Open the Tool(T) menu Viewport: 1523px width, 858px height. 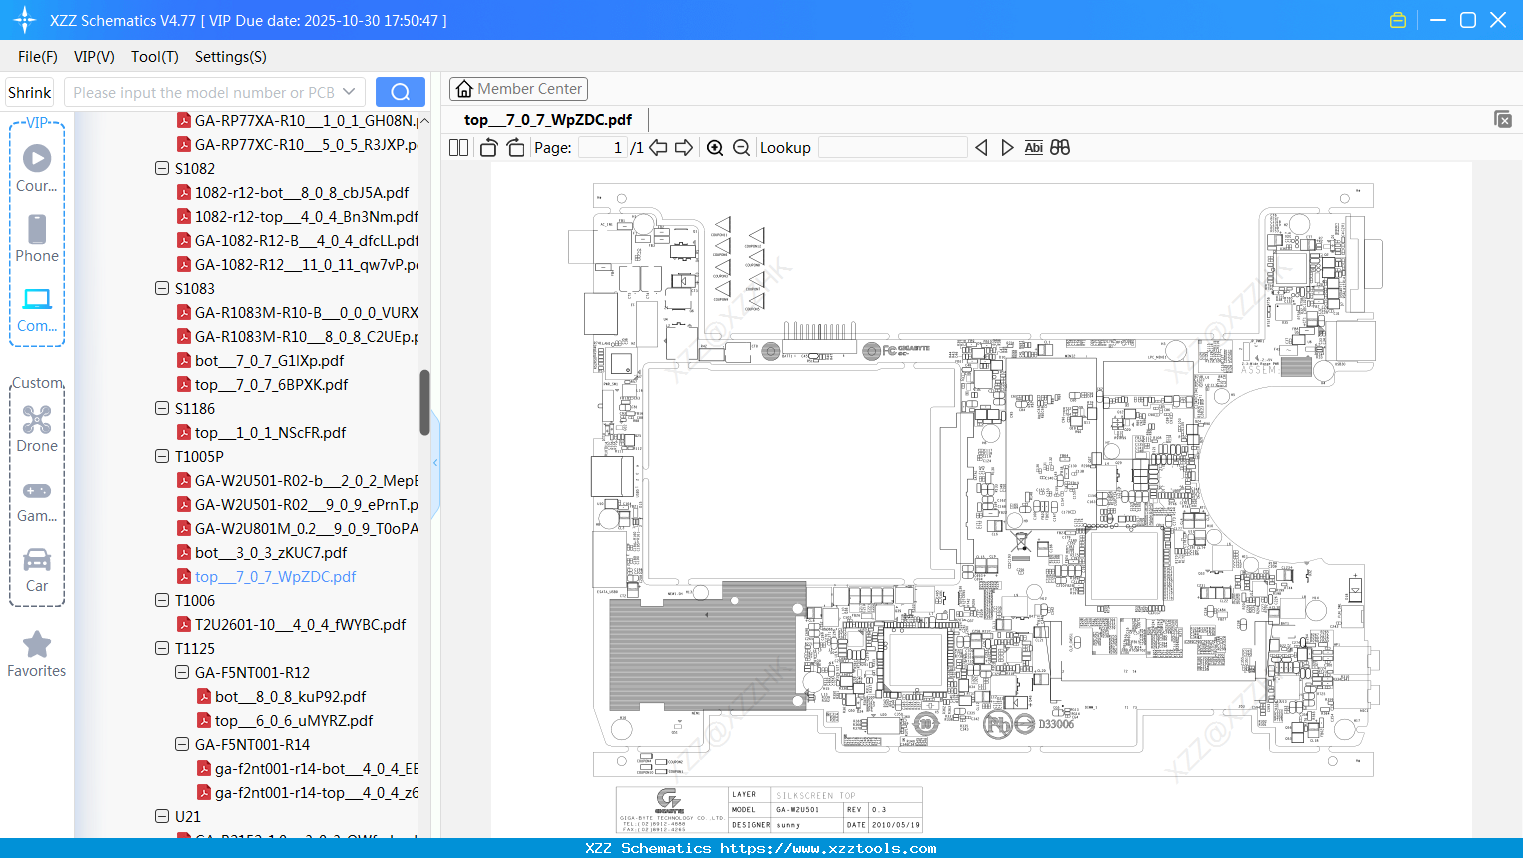coord(155,57)
